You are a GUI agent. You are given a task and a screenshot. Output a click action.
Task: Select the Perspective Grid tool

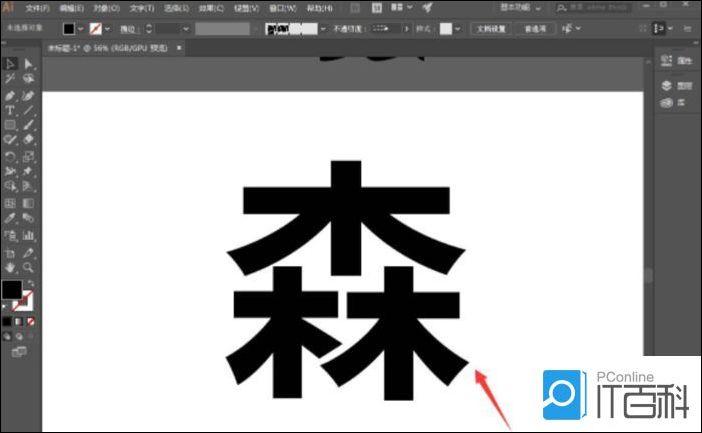(x=28, y=186)
